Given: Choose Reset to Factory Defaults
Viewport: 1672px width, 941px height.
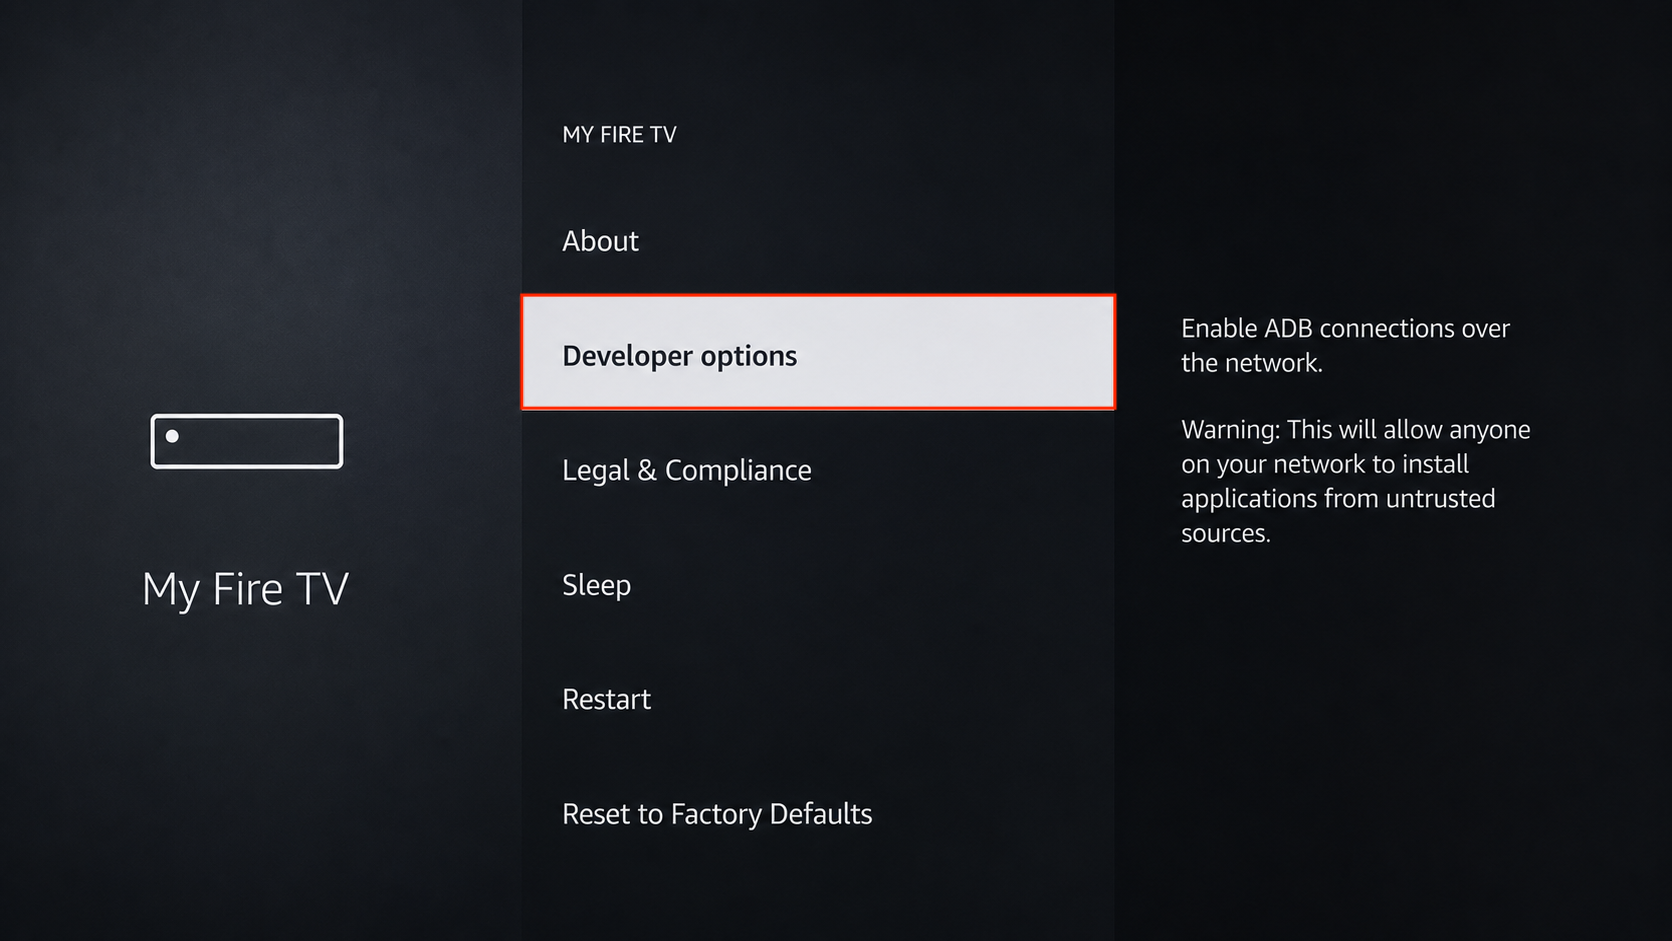Looking at the screenshot, I should coord(818,814).
